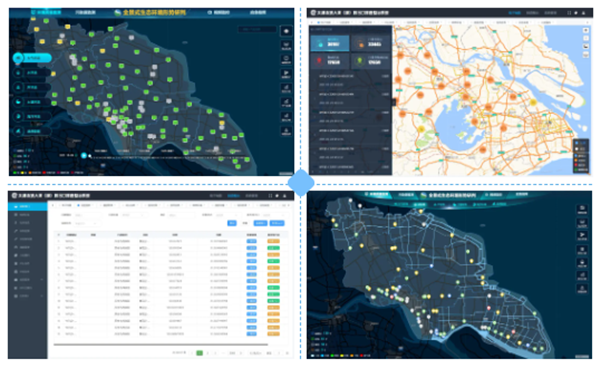The width and height of the screenshot is (600, 368).
Task: Select the cyan statistics card in the road-map window
Action: pos(330,43)
